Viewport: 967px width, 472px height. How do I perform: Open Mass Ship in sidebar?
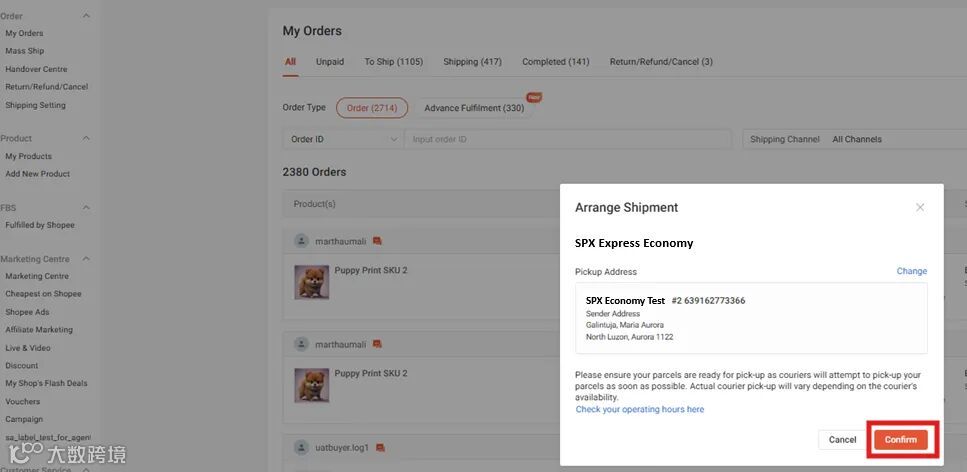[x=25, y=51]
